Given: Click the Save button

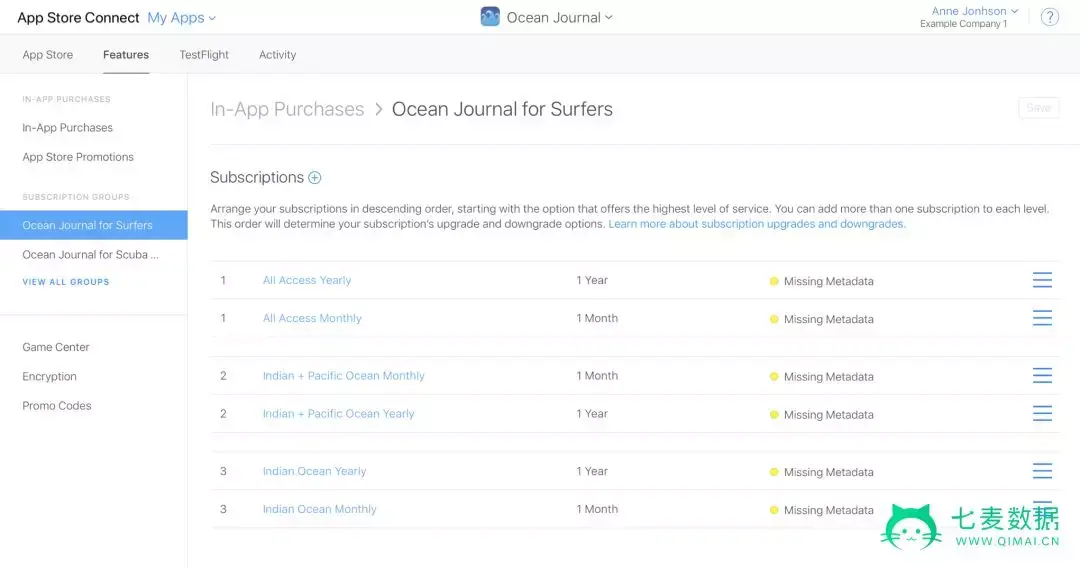Looking at the screenshot, I should click(x=1039, y=107).
